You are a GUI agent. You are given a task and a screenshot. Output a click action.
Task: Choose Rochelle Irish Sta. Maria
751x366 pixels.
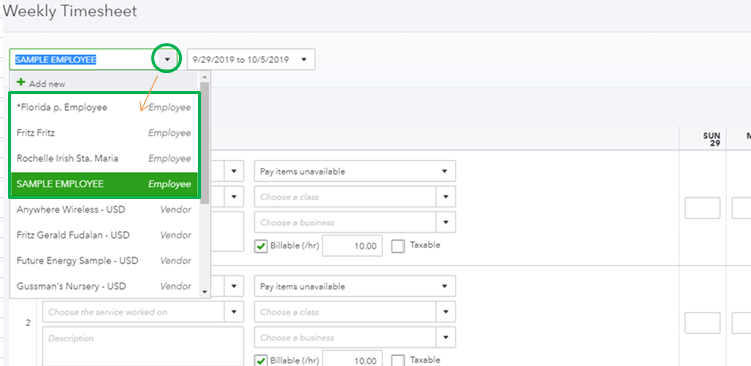pos(103,158)
